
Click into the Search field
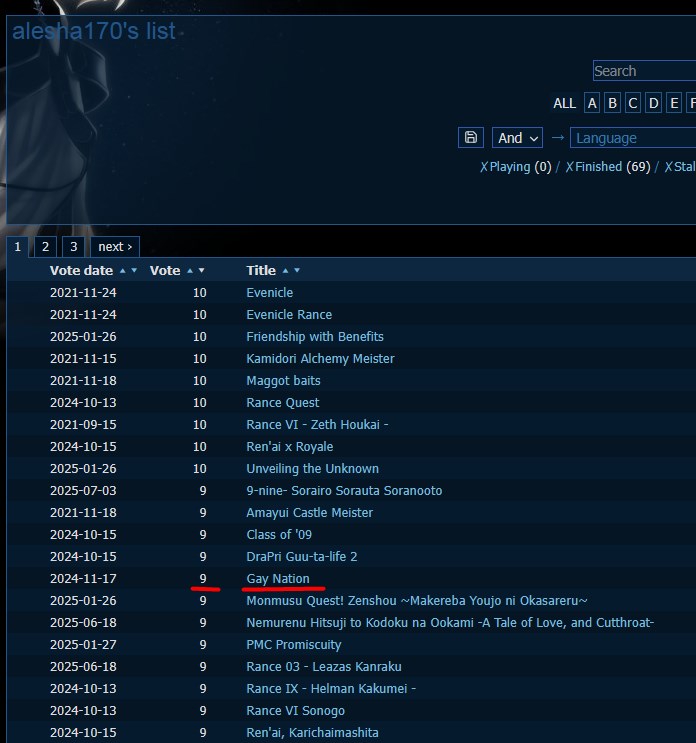(x=644, y=71)
